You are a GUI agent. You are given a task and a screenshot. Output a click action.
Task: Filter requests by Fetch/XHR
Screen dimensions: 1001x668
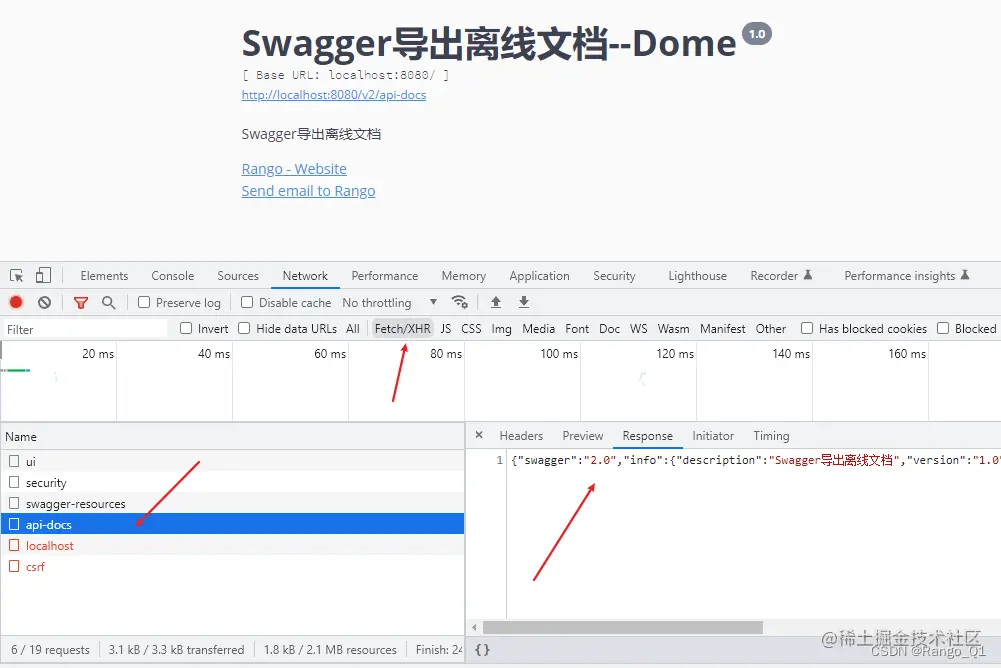[x=402, y=328]
